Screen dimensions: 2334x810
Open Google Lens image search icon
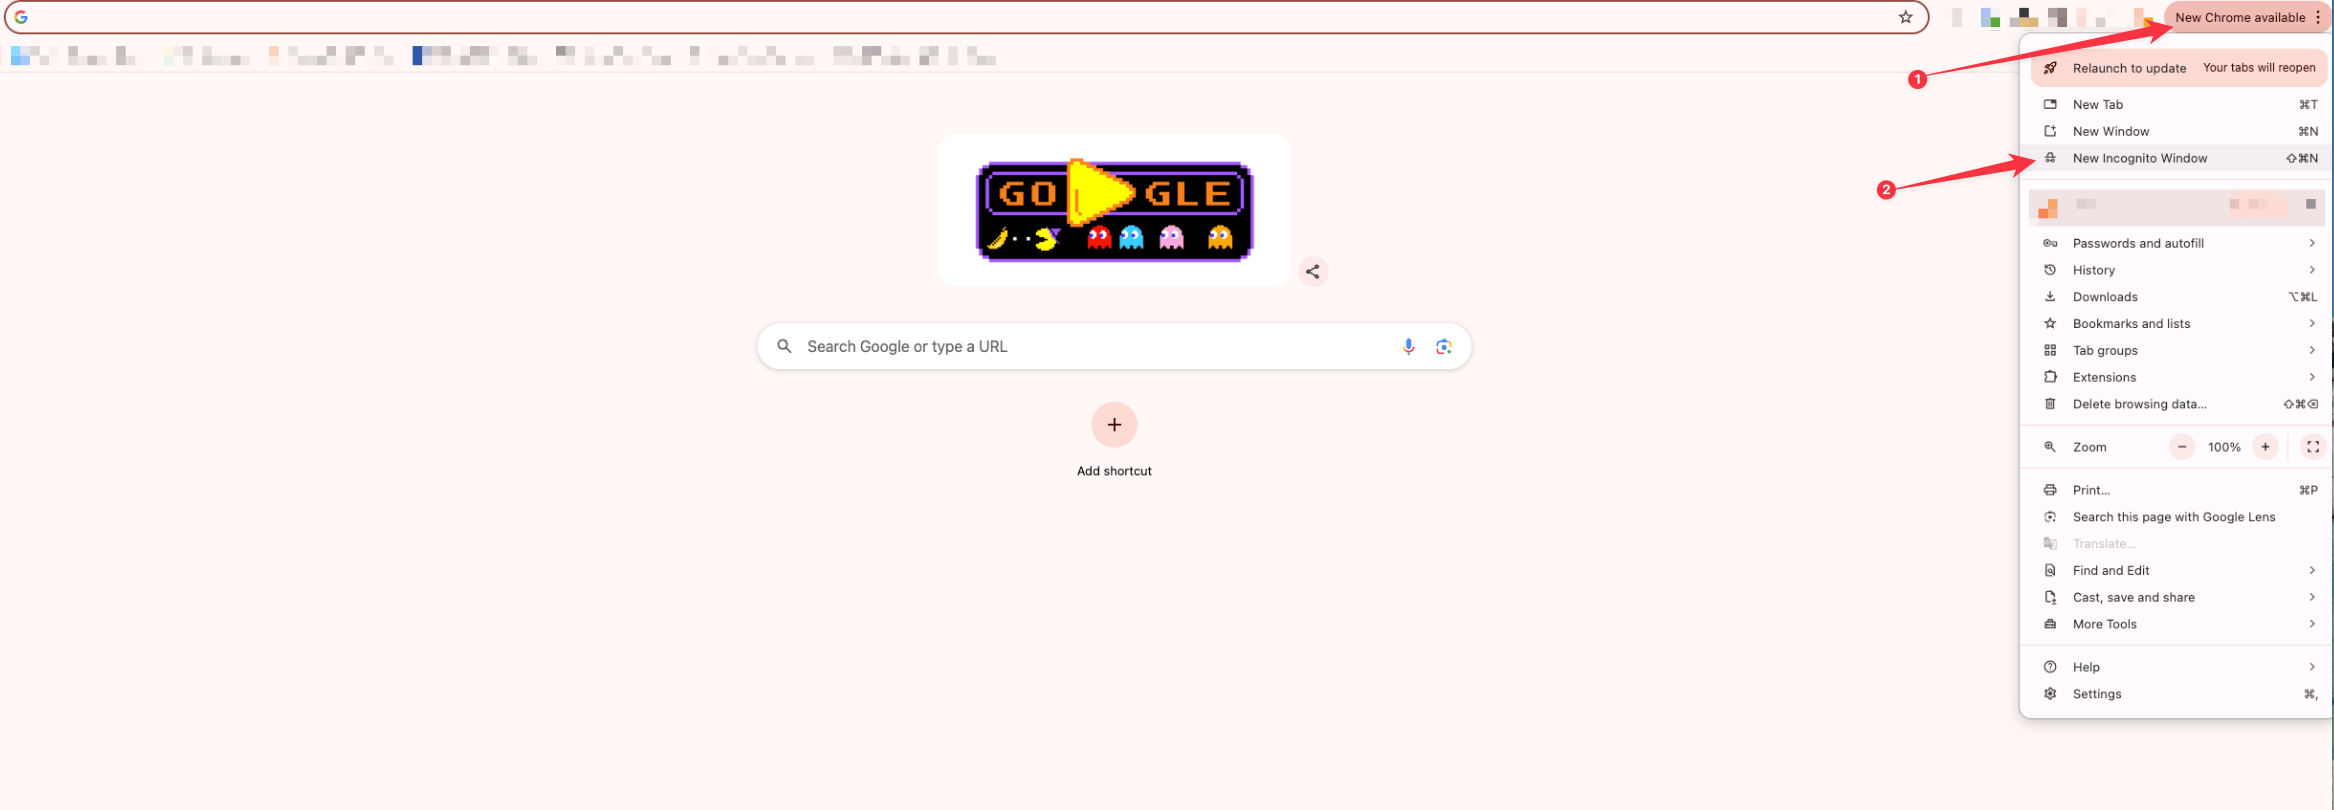click(x=1443, y=346)
